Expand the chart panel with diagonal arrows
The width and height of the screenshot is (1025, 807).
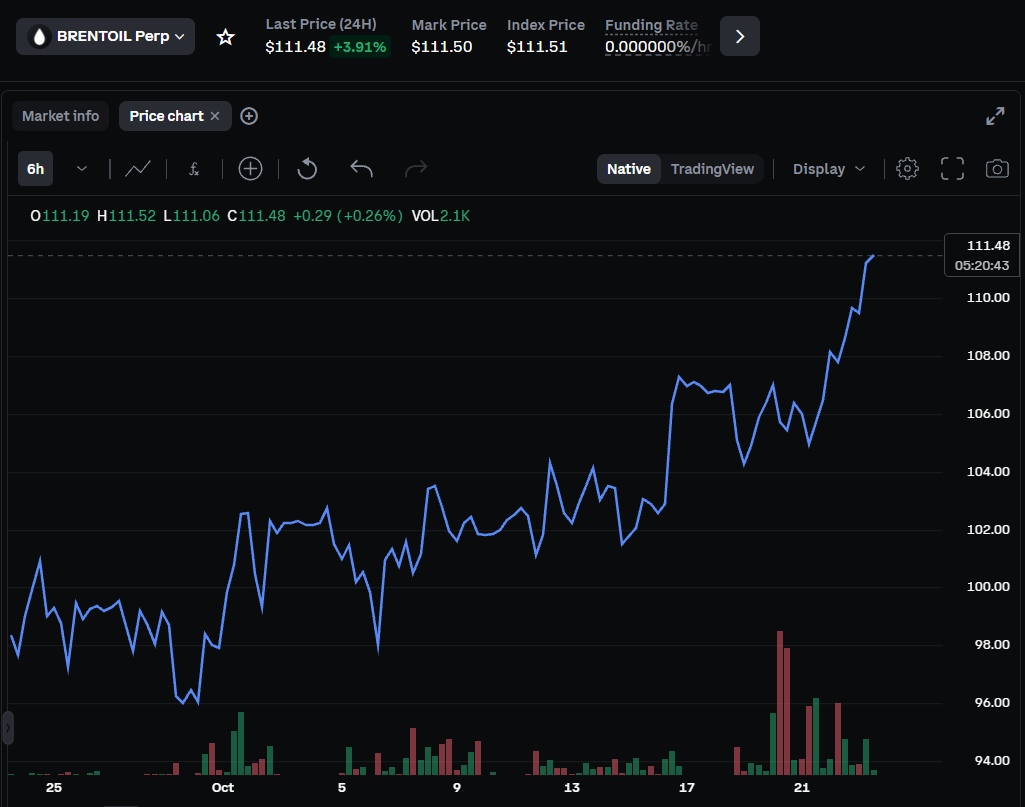(995, 116)
